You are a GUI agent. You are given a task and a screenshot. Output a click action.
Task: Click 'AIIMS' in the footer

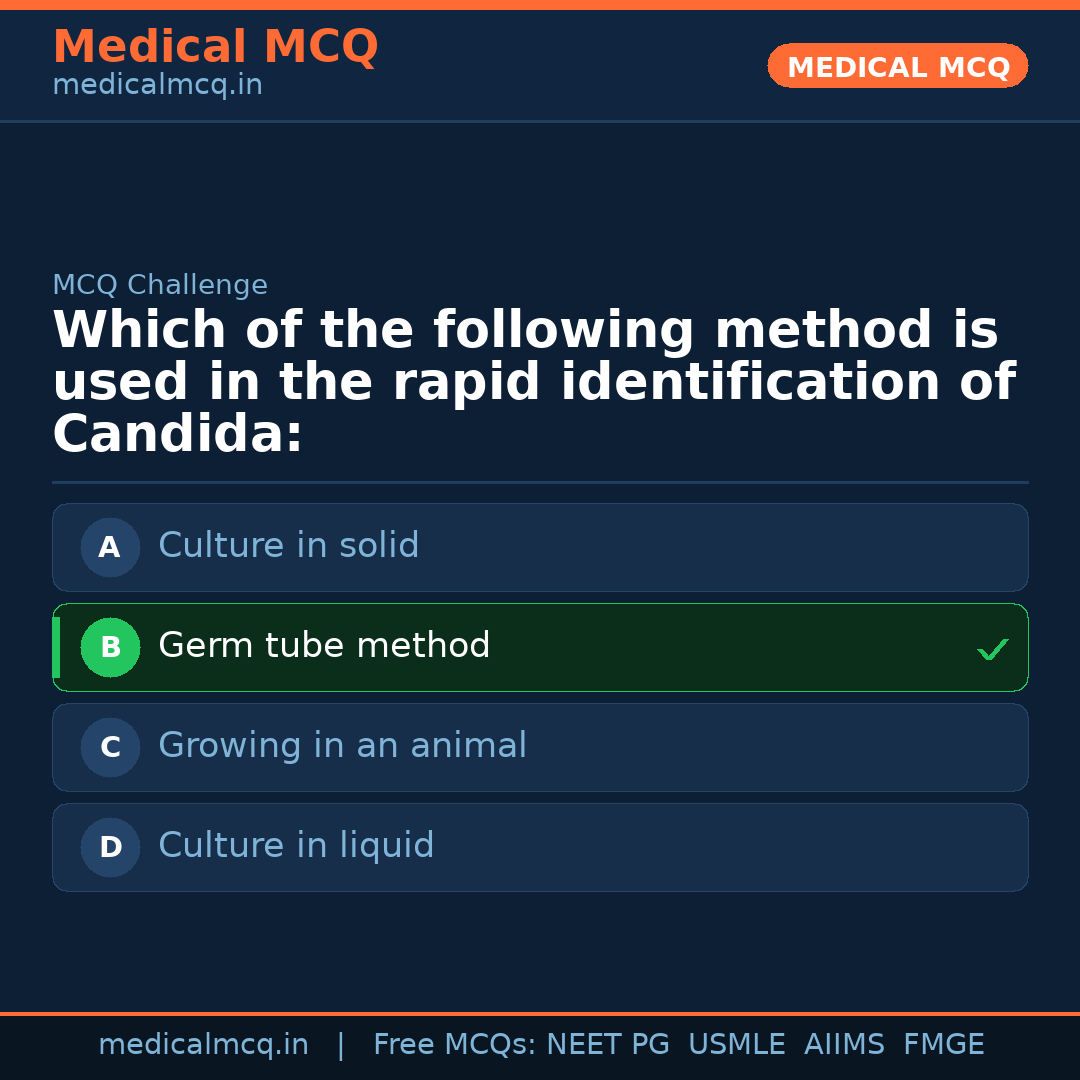pyautogui.click(x=844, y=1045)
